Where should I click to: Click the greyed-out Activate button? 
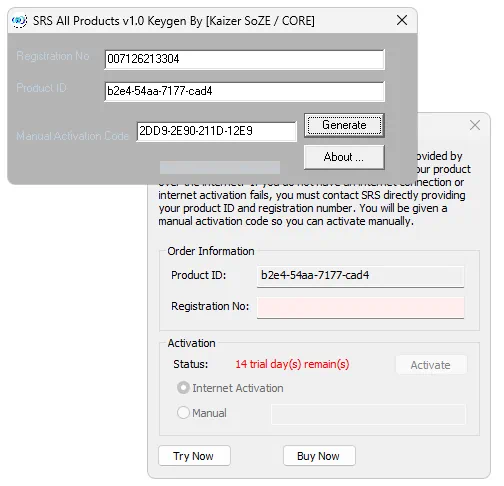pos(431,365)
